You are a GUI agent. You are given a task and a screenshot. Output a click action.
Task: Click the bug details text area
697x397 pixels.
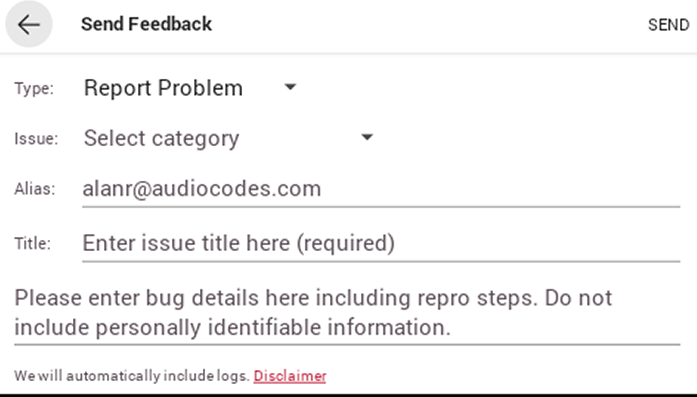pyautogui.click(x=347, y=313)
